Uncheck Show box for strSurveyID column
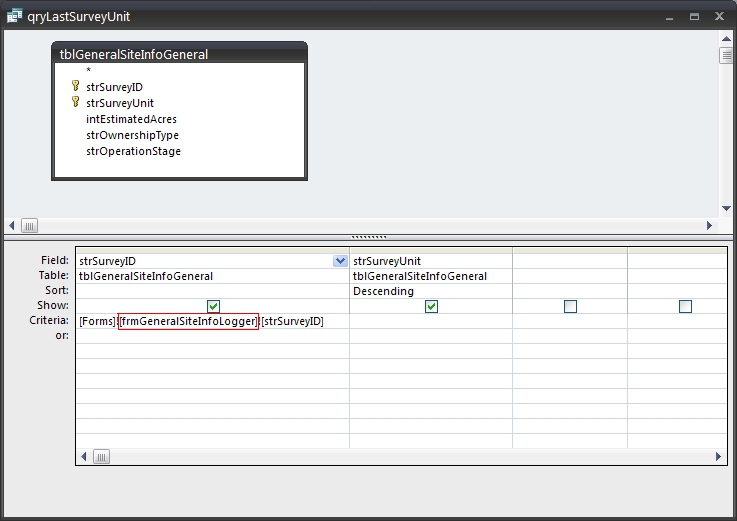 213,307
